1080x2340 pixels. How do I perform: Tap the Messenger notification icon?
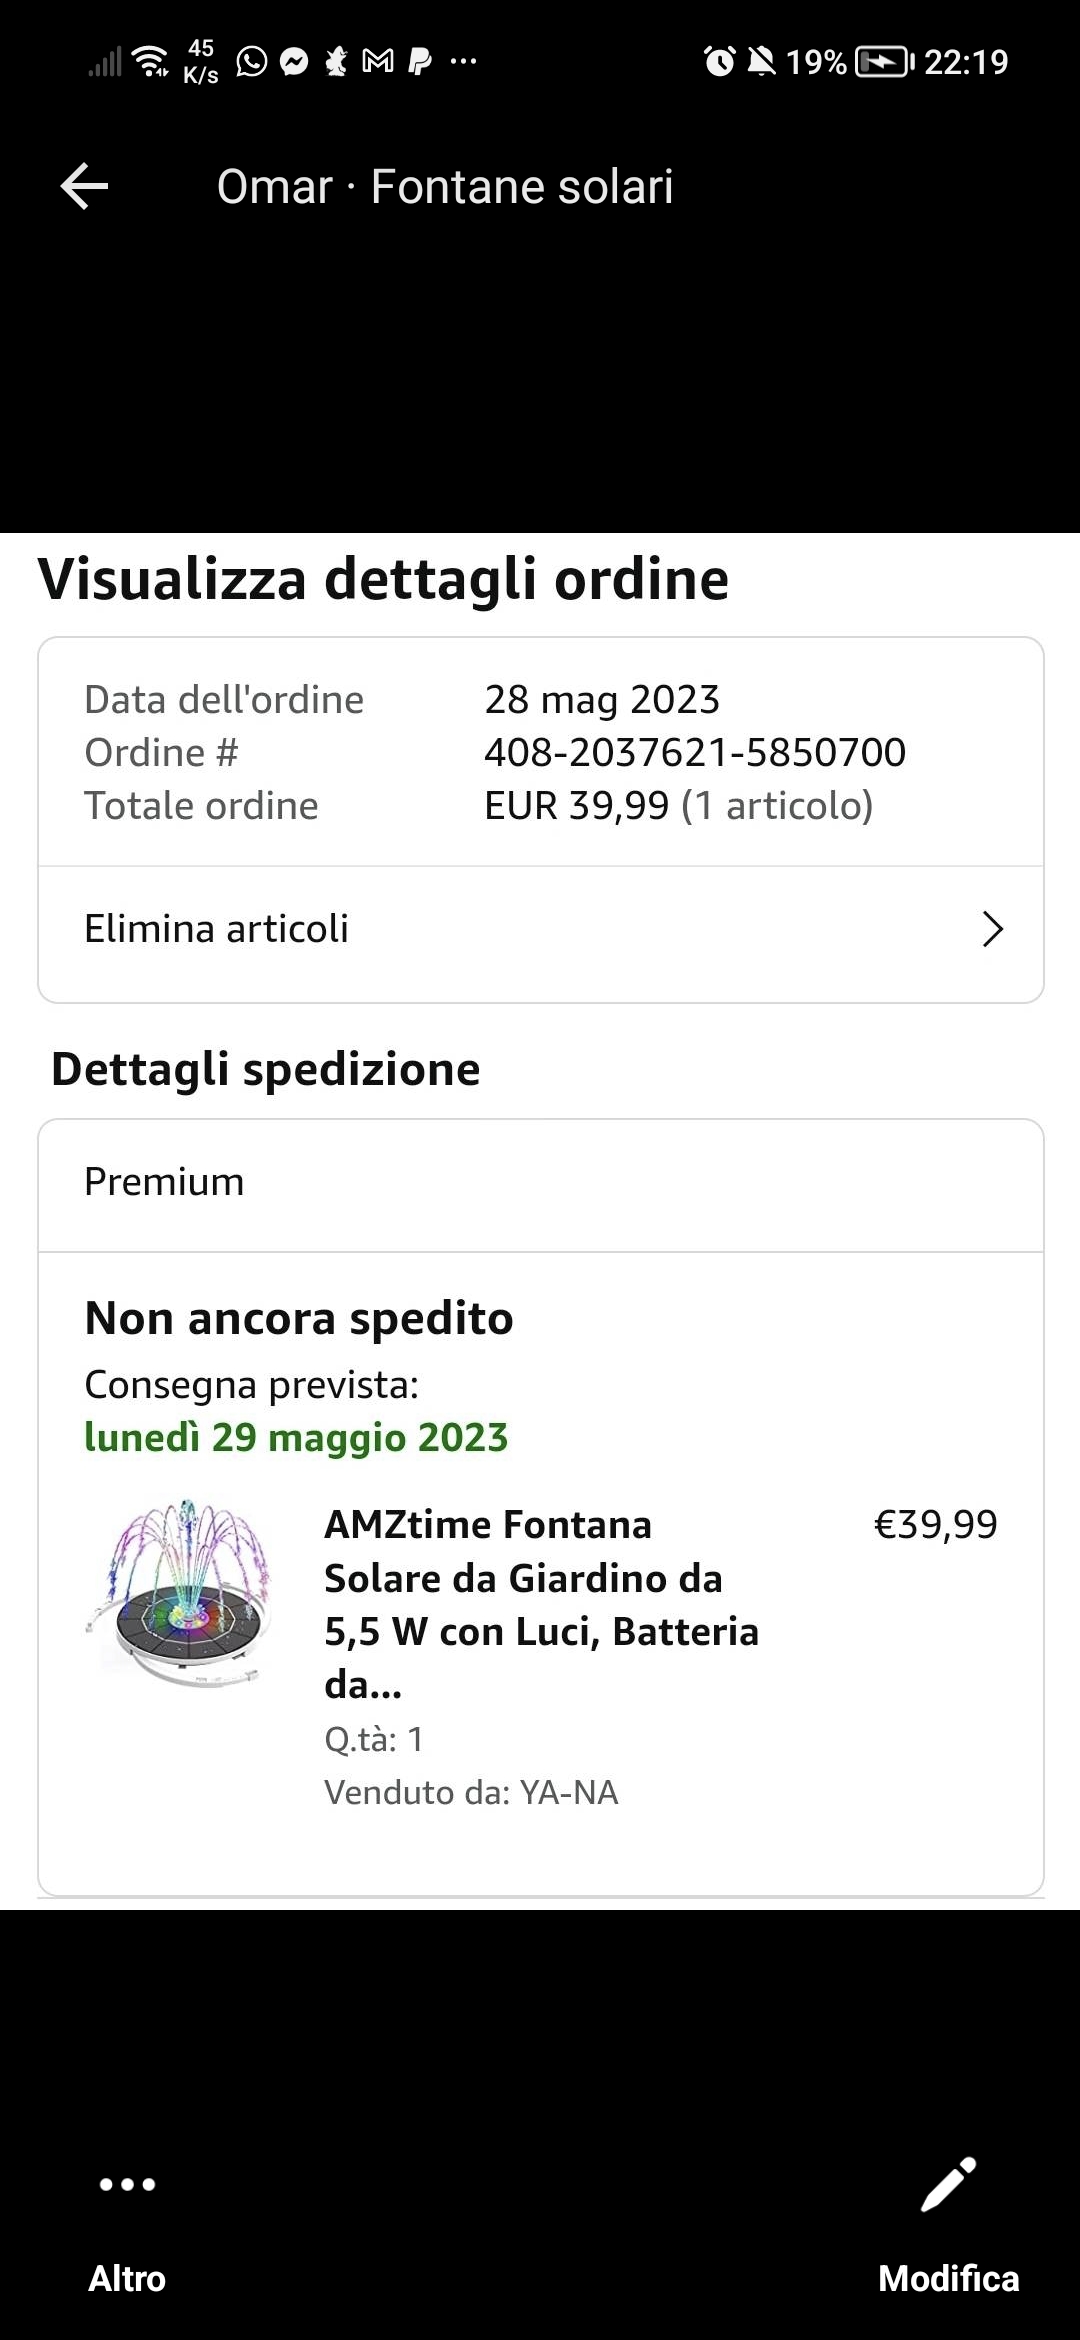click(294, 62)
